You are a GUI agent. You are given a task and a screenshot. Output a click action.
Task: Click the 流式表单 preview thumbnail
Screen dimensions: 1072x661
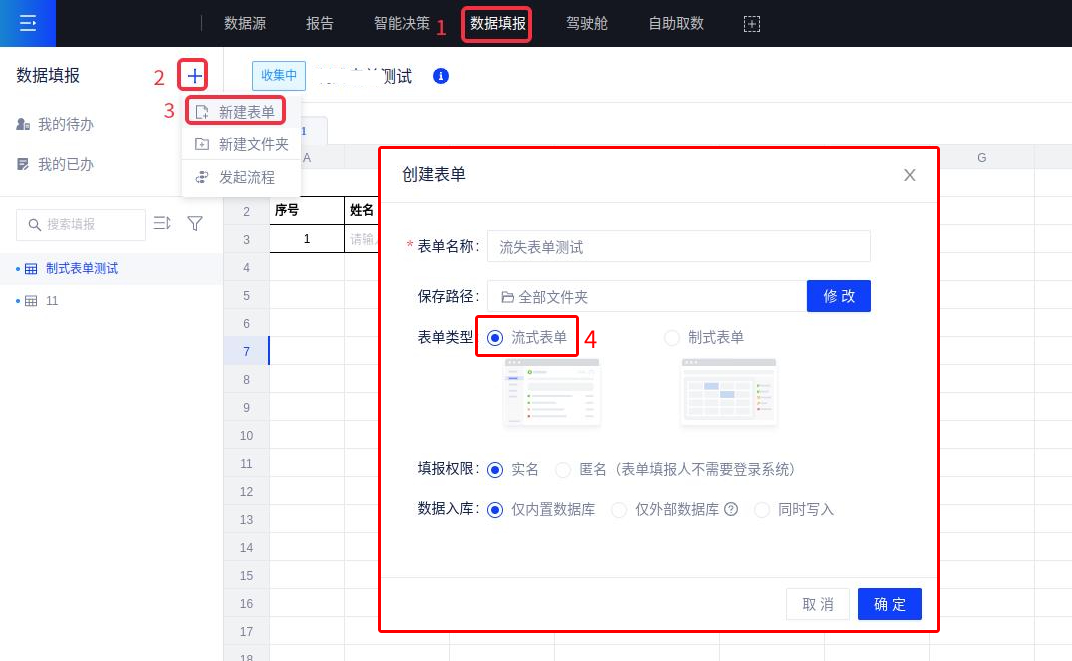(x=552, y=391)
